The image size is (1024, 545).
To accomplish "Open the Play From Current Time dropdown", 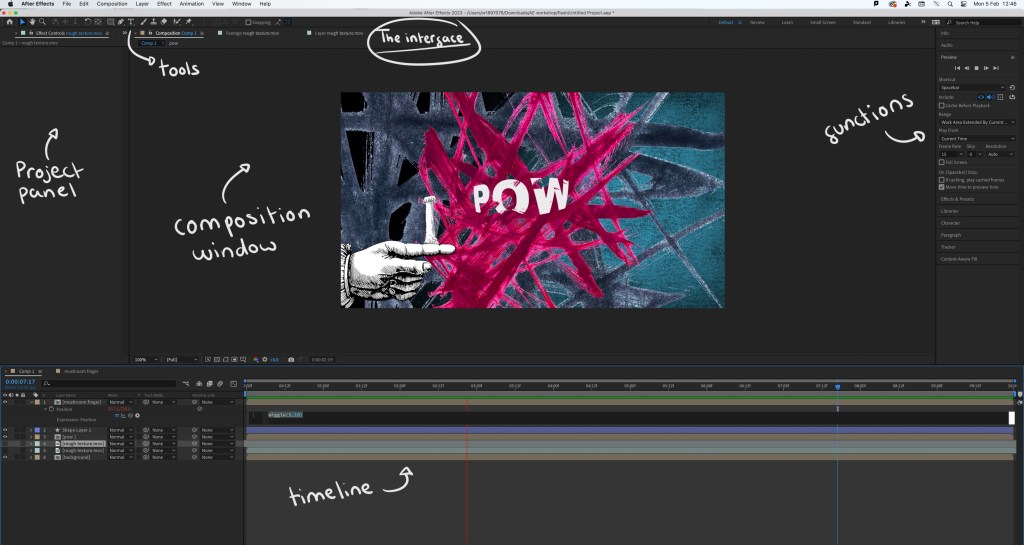I will tap(976, 138).
